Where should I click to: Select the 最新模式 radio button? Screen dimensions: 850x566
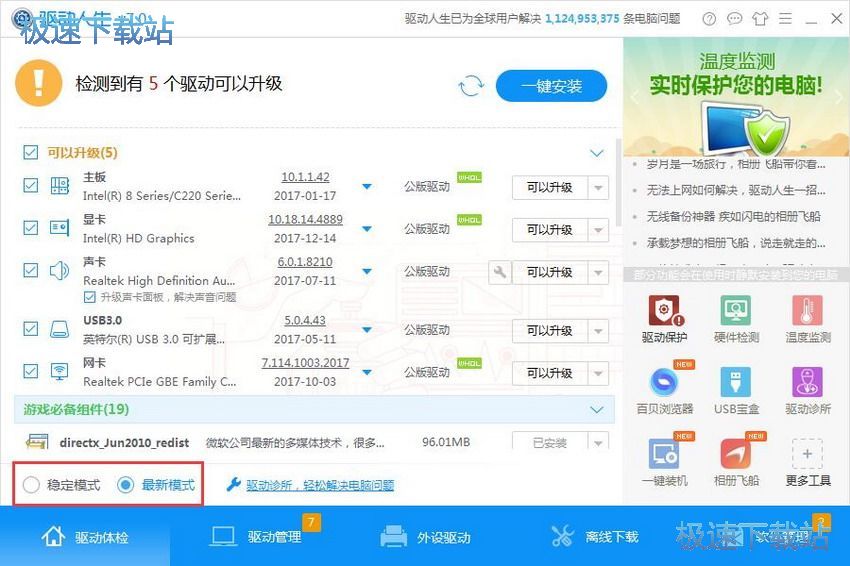tap(126, 485)
